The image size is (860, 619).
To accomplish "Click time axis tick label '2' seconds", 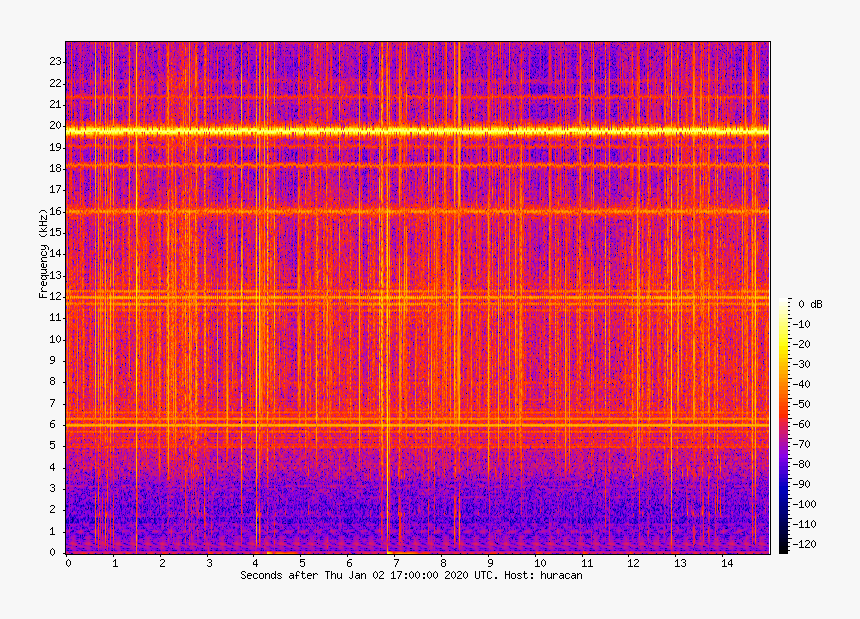I will 162,563.
